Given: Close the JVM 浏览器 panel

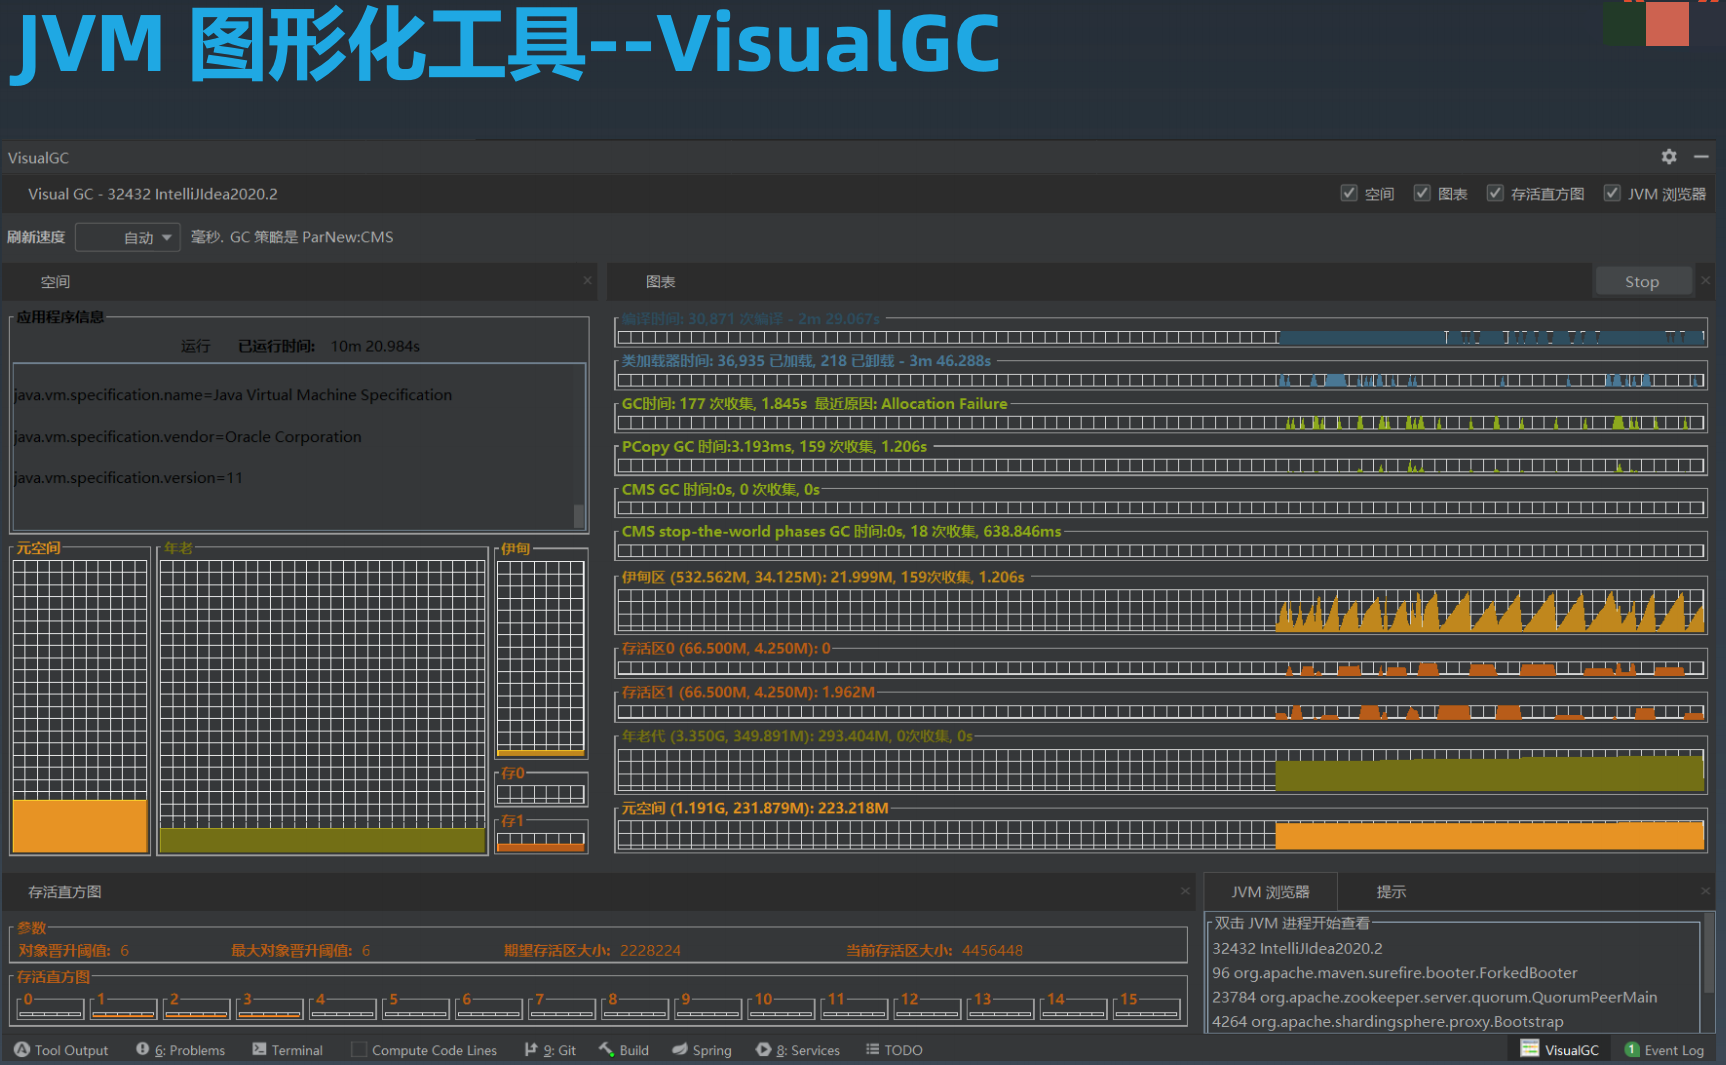Looking at the screenshot, I should tap(1706, 891).
